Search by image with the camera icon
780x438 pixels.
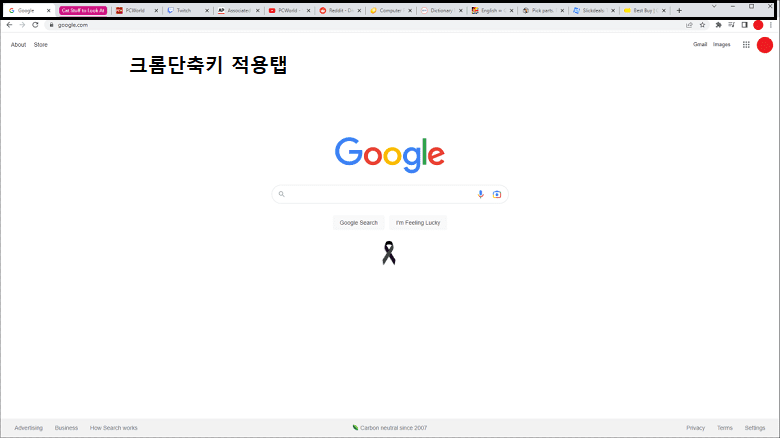pos(497,194)
